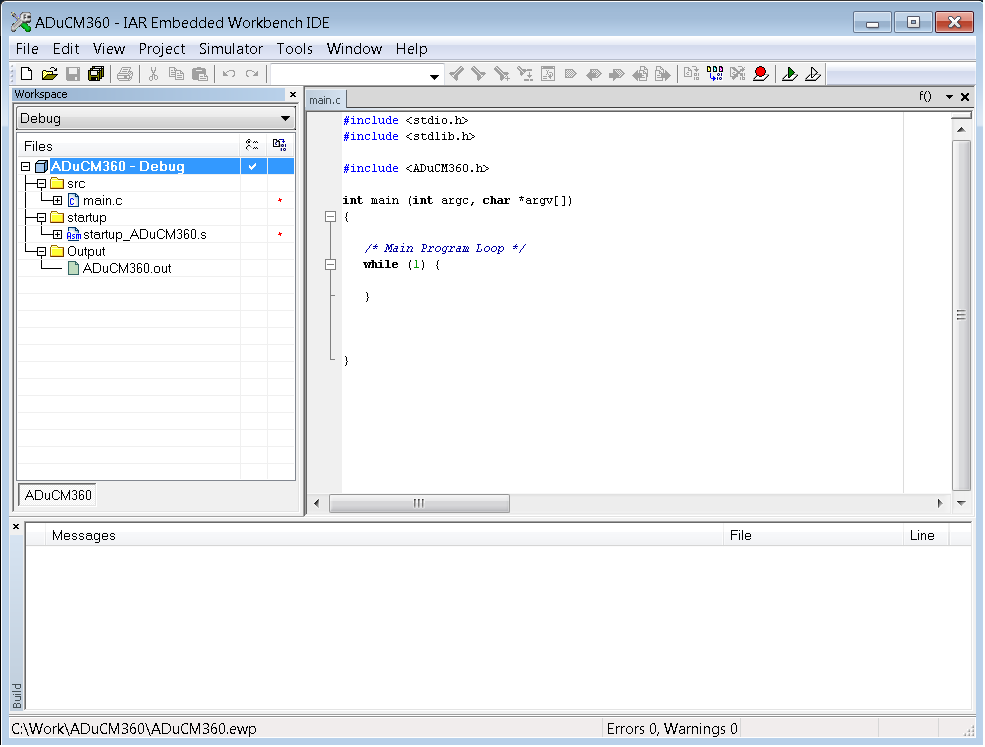Image resolution: width=985 pixels, height=747 pixels.
Task: Click inside the quick search input field
Action: [x=349, y=75]
